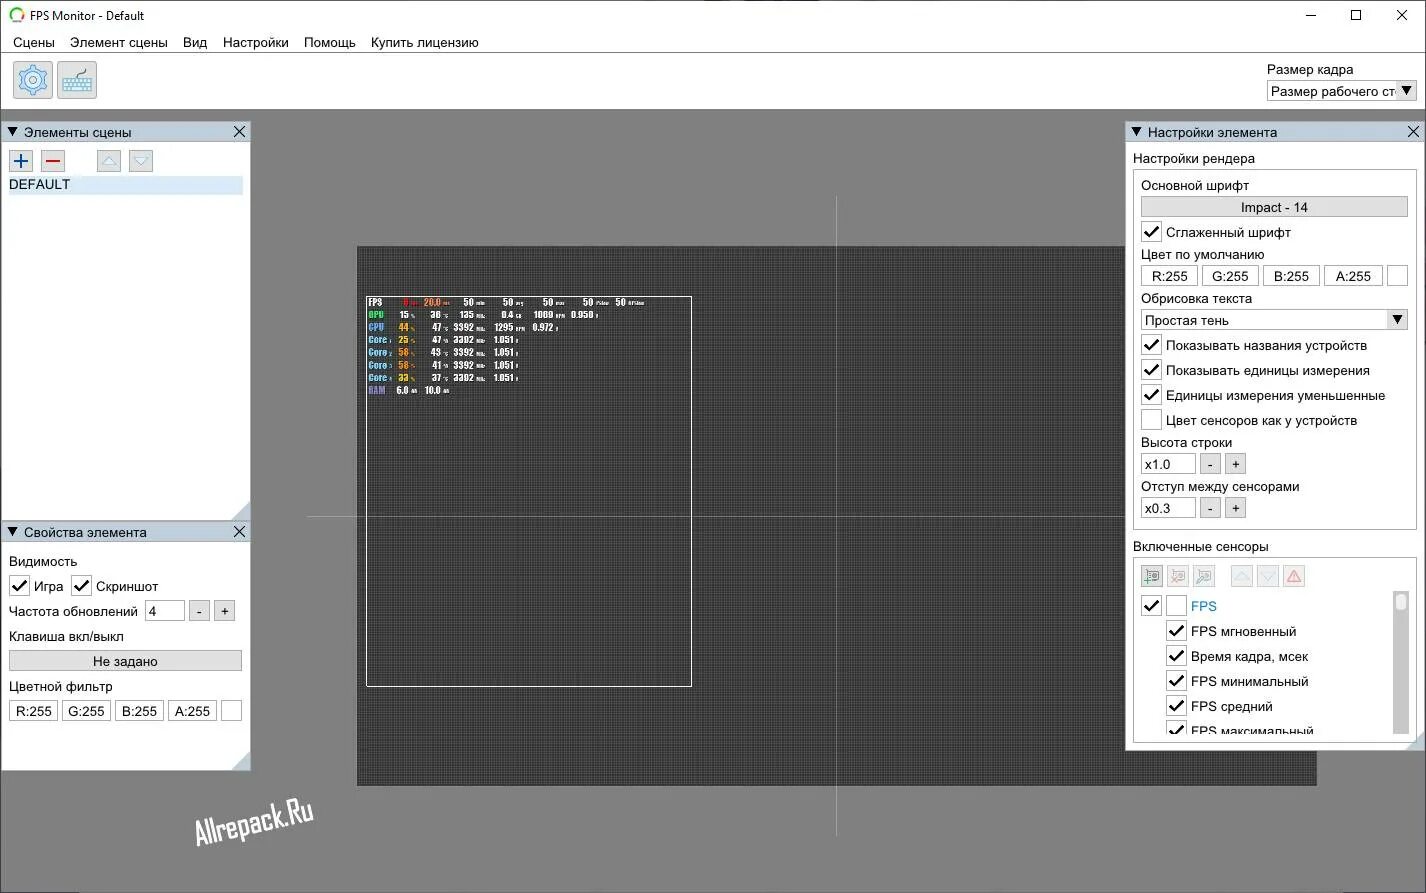Open the Элемент сцены menu
The image size is (1426, 893).
(119, 42)
